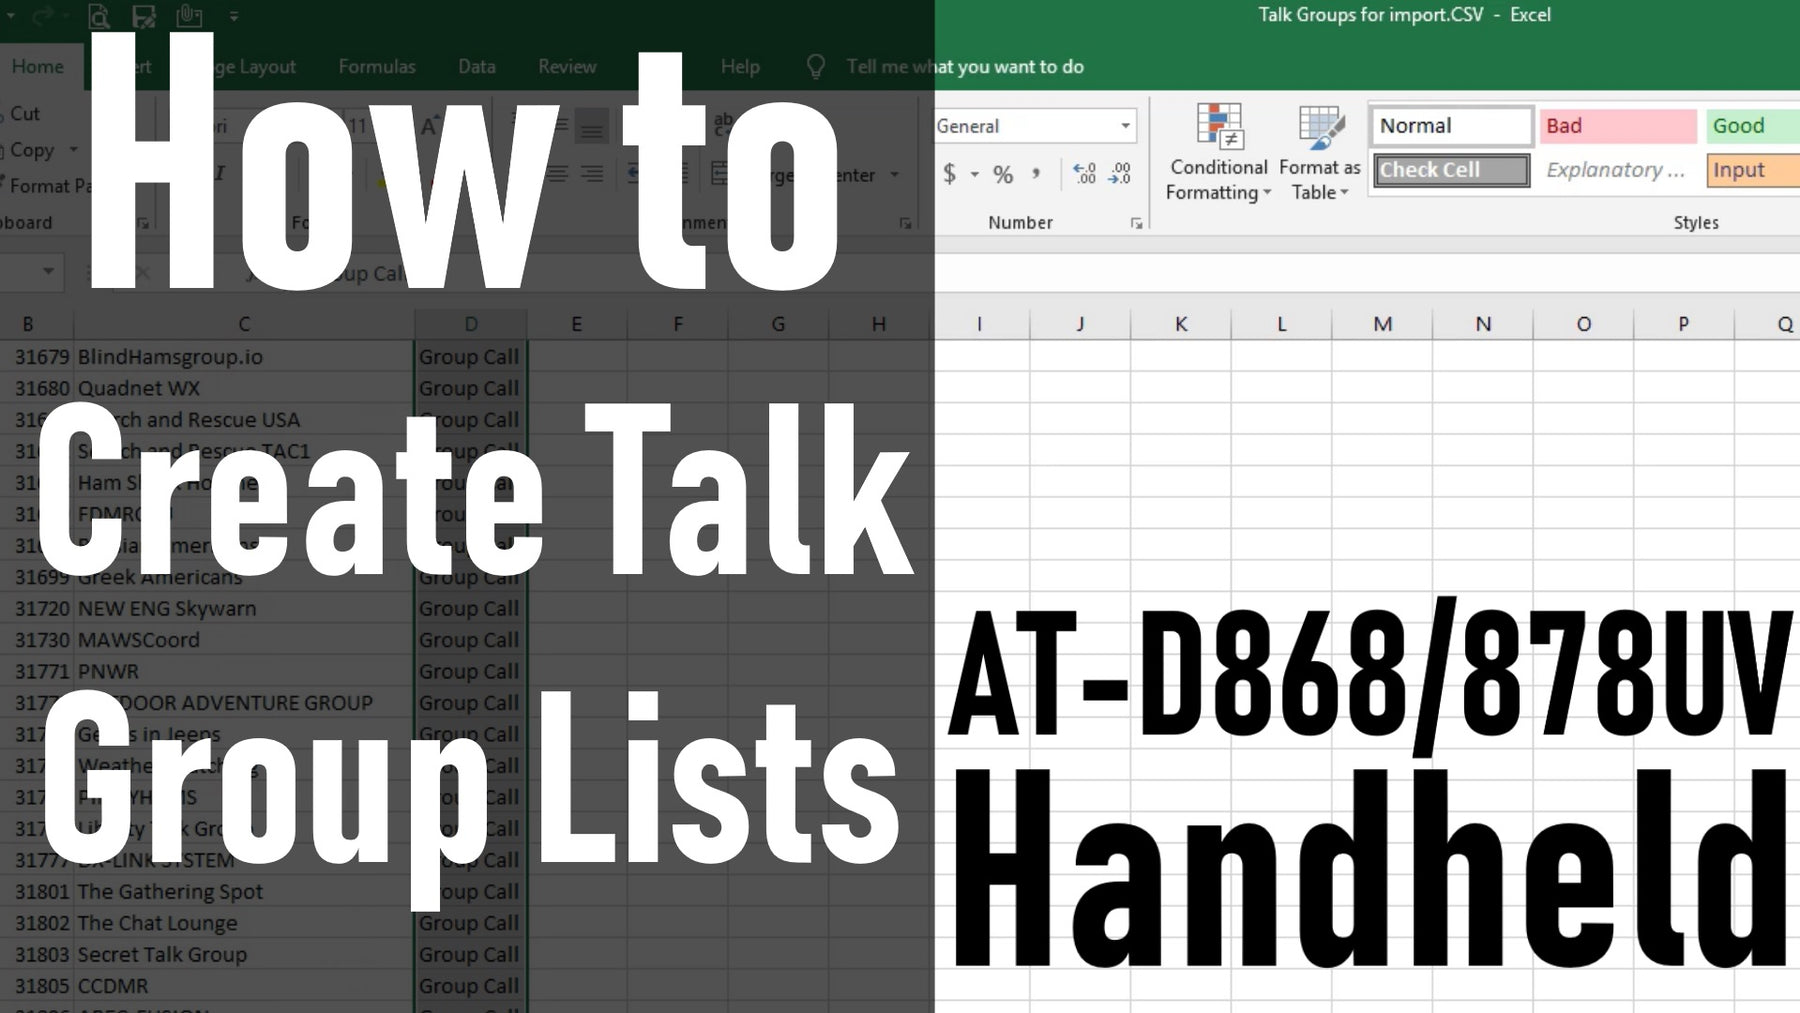
Task: Select the Quadnet WX cell
Action: 244,388
